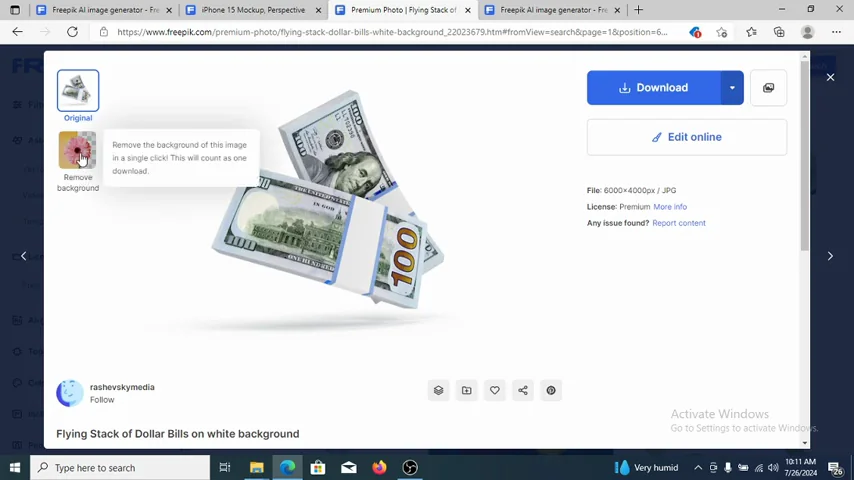Open the Favorites list icon

click(x=752, y=32)
